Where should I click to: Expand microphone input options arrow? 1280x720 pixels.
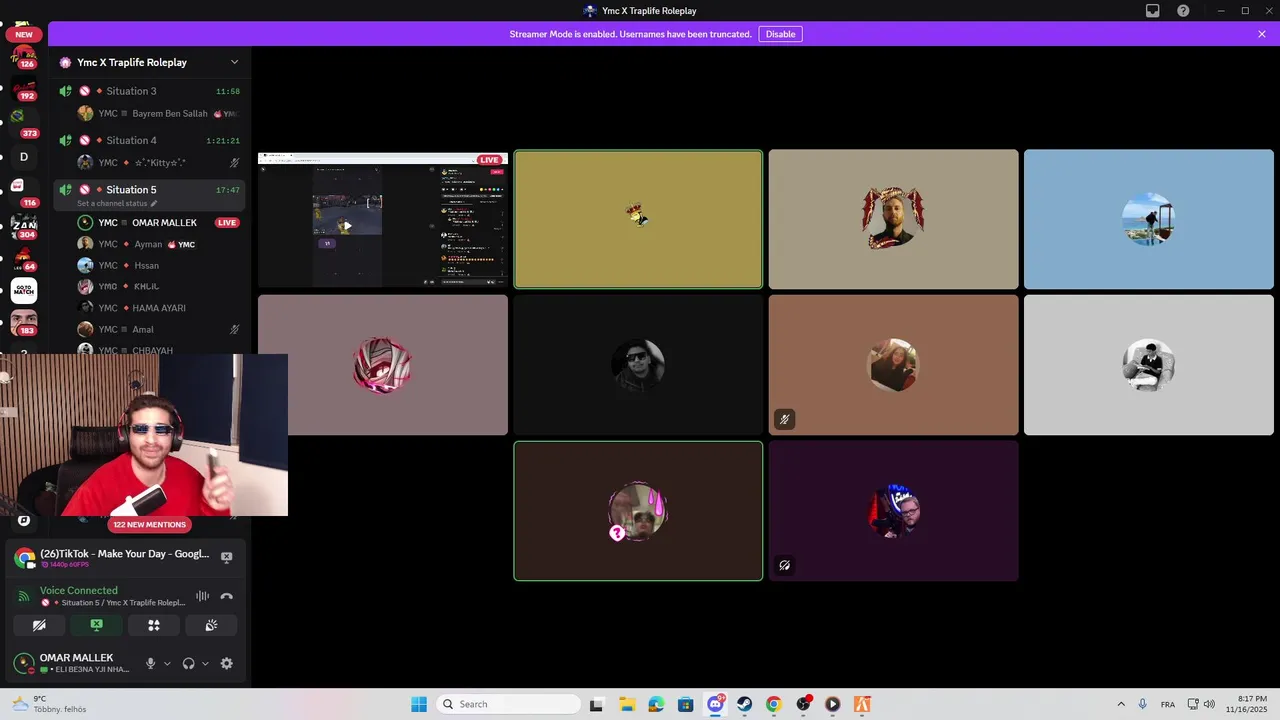click(x=167, y=663)
